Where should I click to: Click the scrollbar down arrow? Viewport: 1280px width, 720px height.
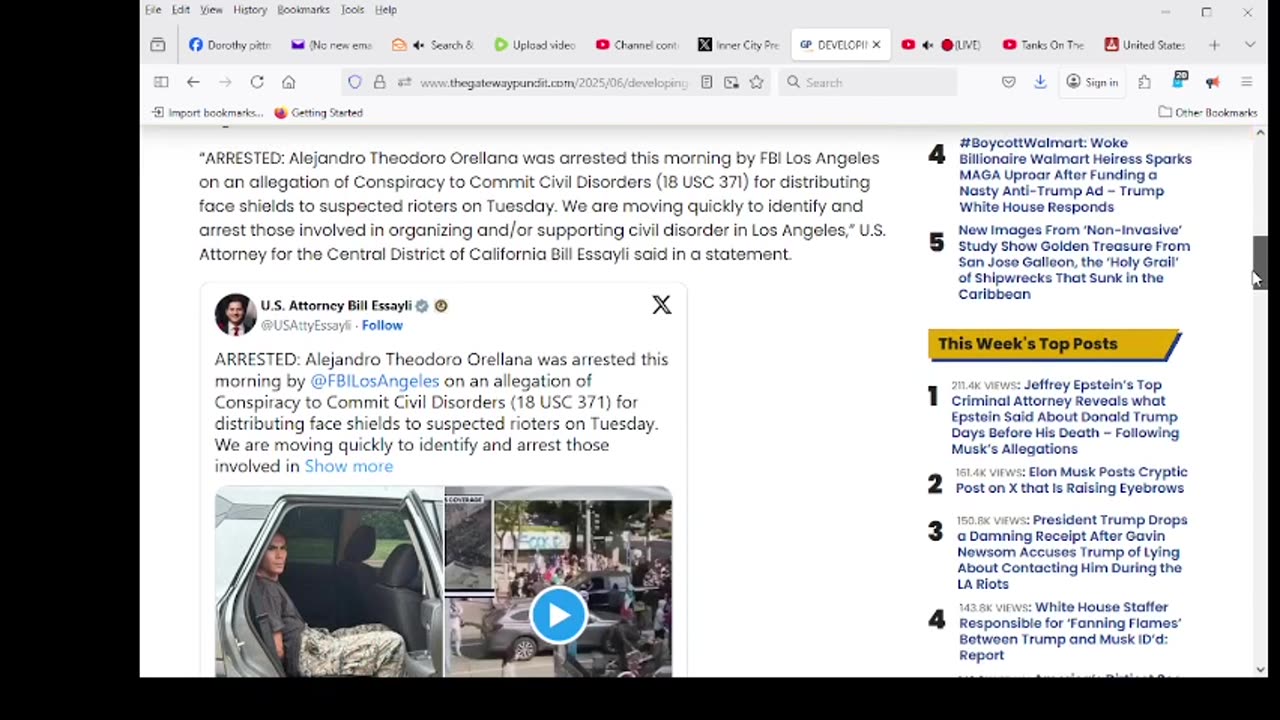(1260, 669)
